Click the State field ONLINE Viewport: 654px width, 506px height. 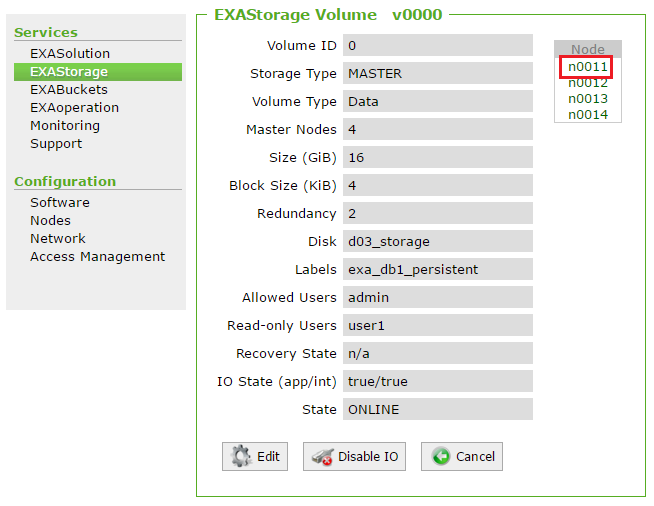tap(438, 409)
